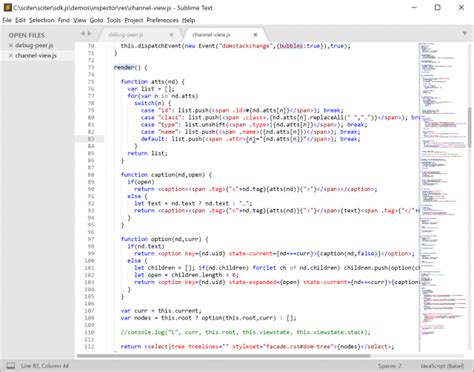Click 'for(var n in nd.atts)' on line 77
474x372 pixels.
[x=163, y=96]
